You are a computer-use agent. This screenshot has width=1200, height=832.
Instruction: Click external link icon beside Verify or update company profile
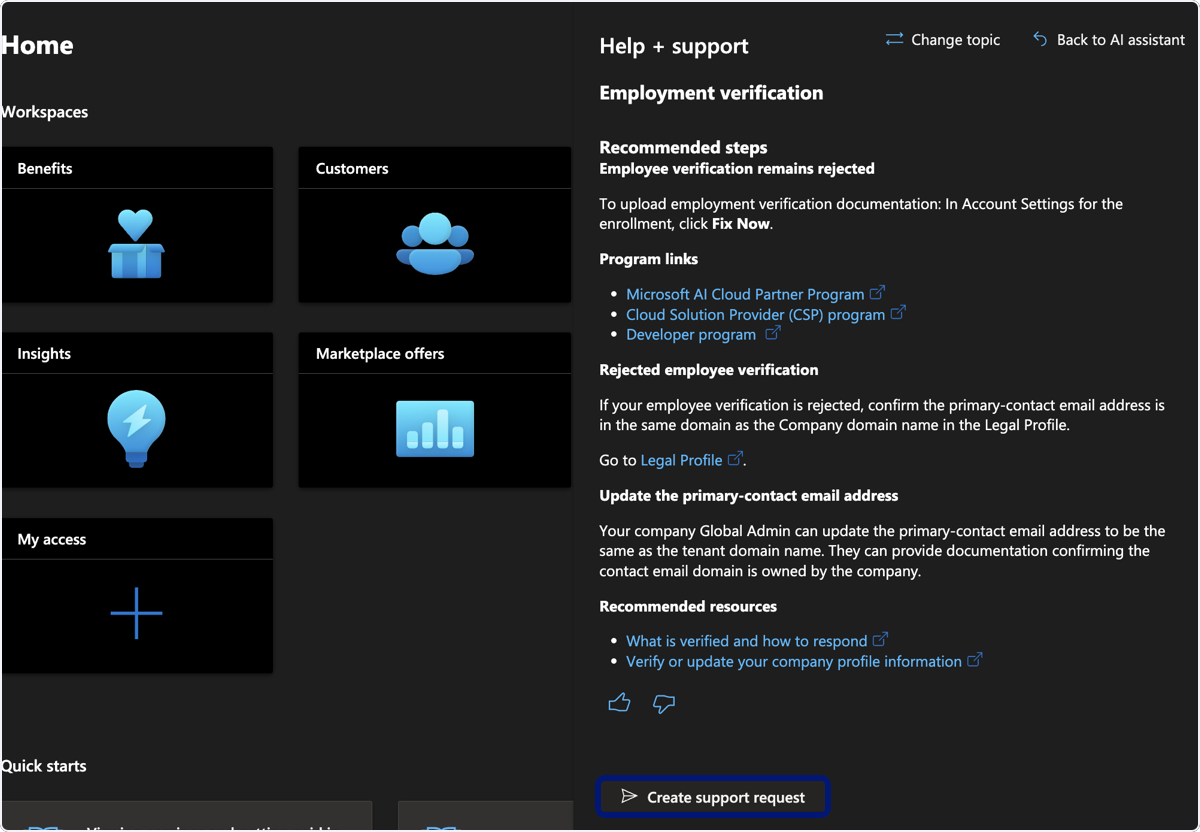point(975,660)
